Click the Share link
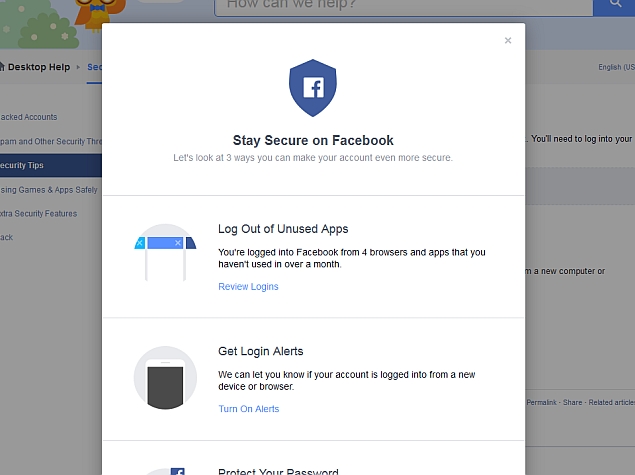This screenshot has width=635, height=475. [x=572, y=403]
